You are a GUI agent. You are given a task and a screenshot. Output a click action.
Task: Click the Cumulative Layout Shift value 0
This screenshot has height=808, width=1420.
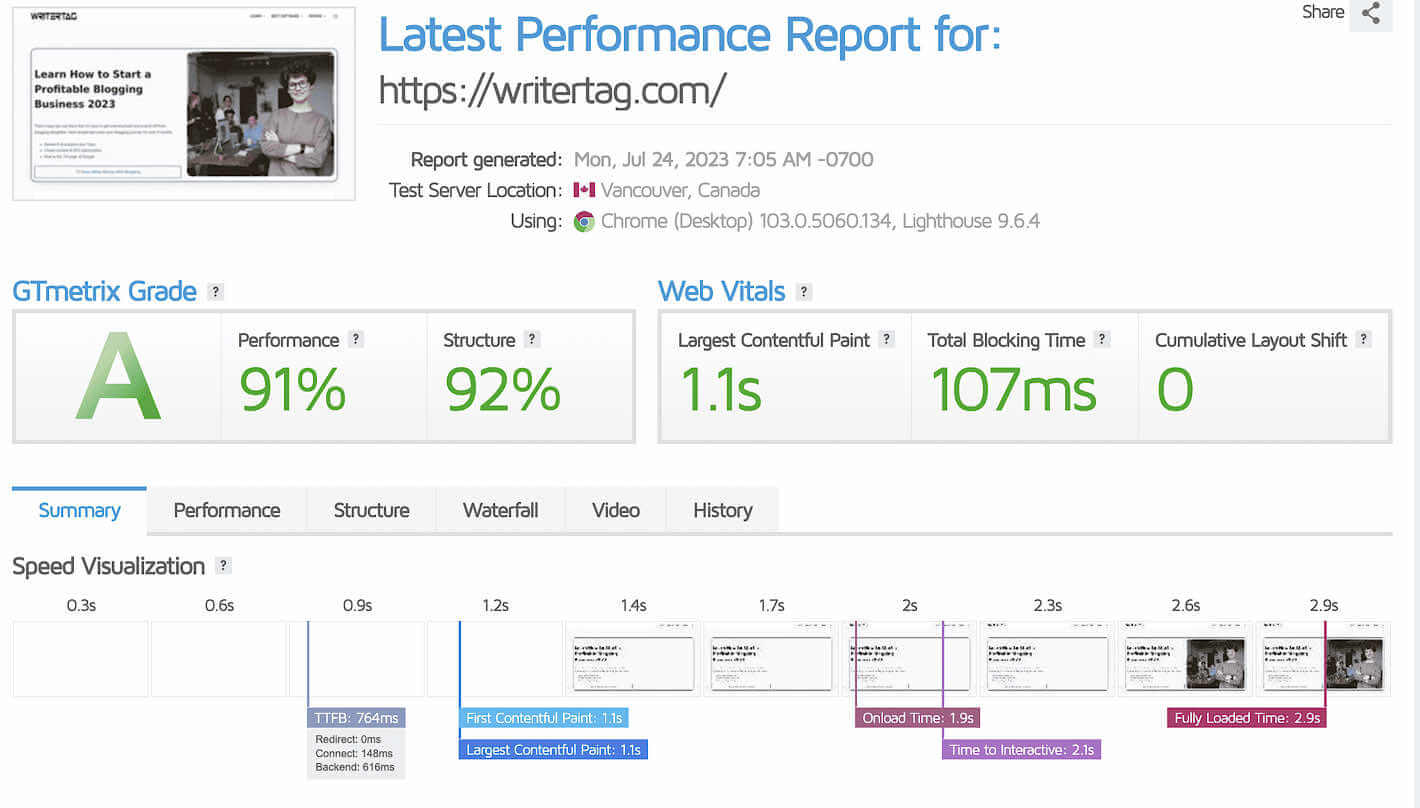point(1175,389)
